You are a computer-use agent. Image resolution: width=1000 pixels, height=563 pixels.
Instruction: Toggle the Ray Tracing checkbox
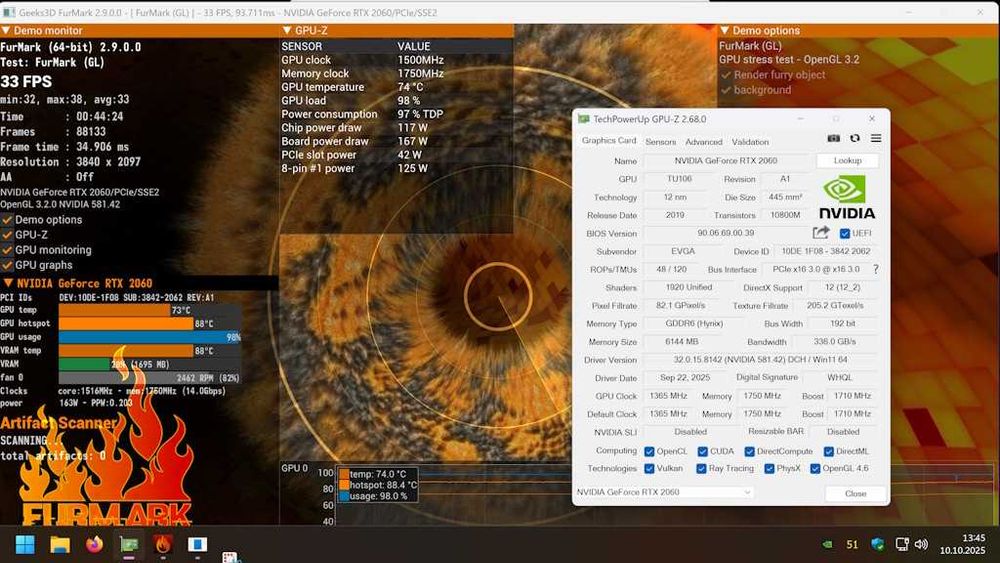tap(702, 469)
